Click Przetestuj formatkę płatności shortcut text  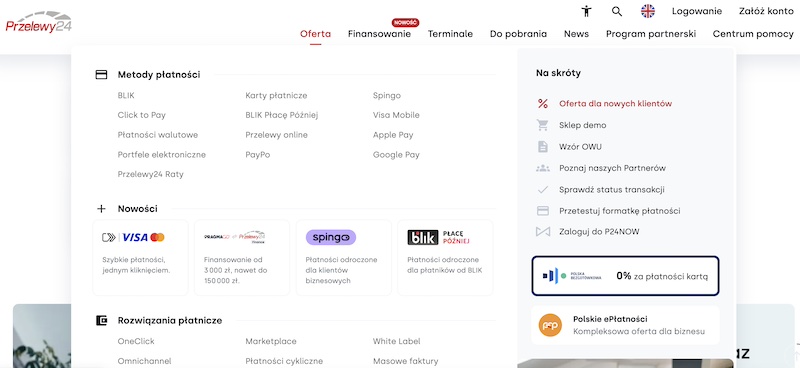click(619, 211)
